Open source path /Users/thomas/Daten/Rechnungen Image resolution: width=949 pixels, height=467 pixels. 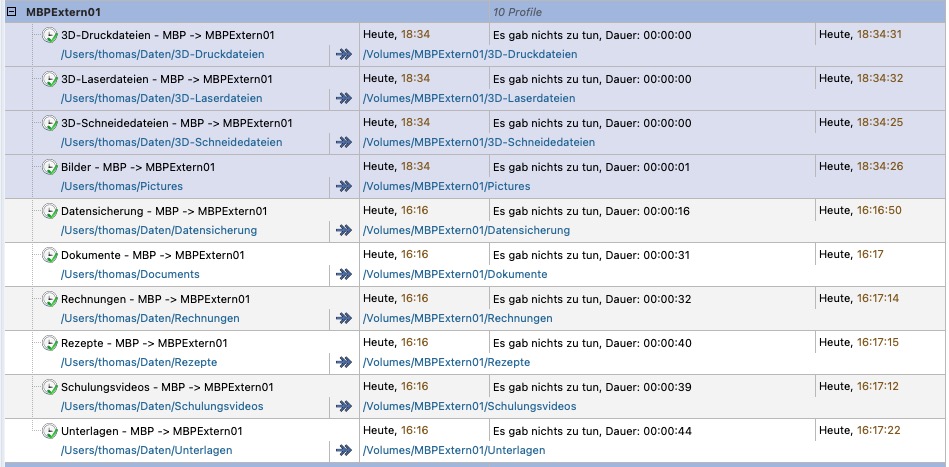tap(150, 318)
